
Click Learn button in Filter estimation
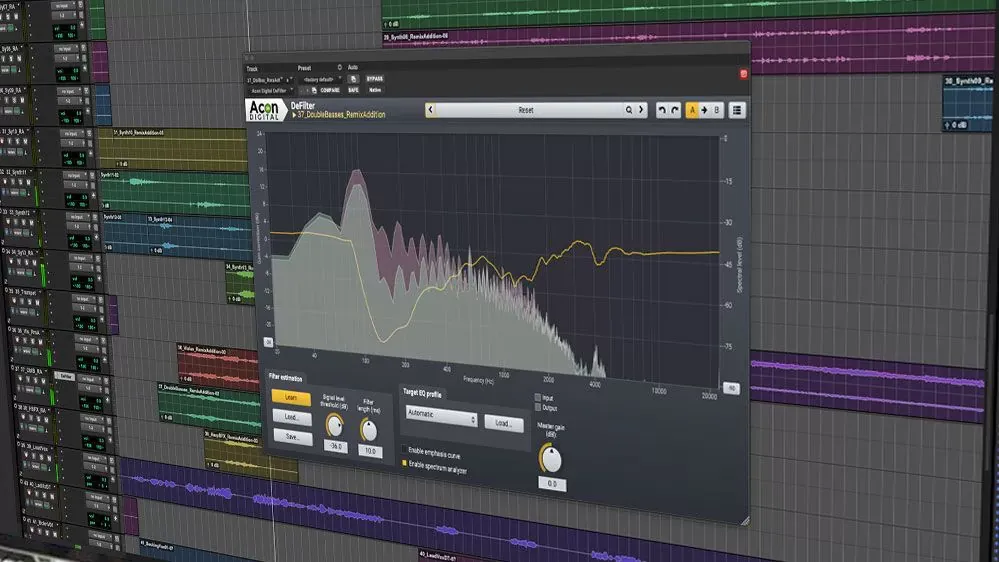(x=291, y=397)
